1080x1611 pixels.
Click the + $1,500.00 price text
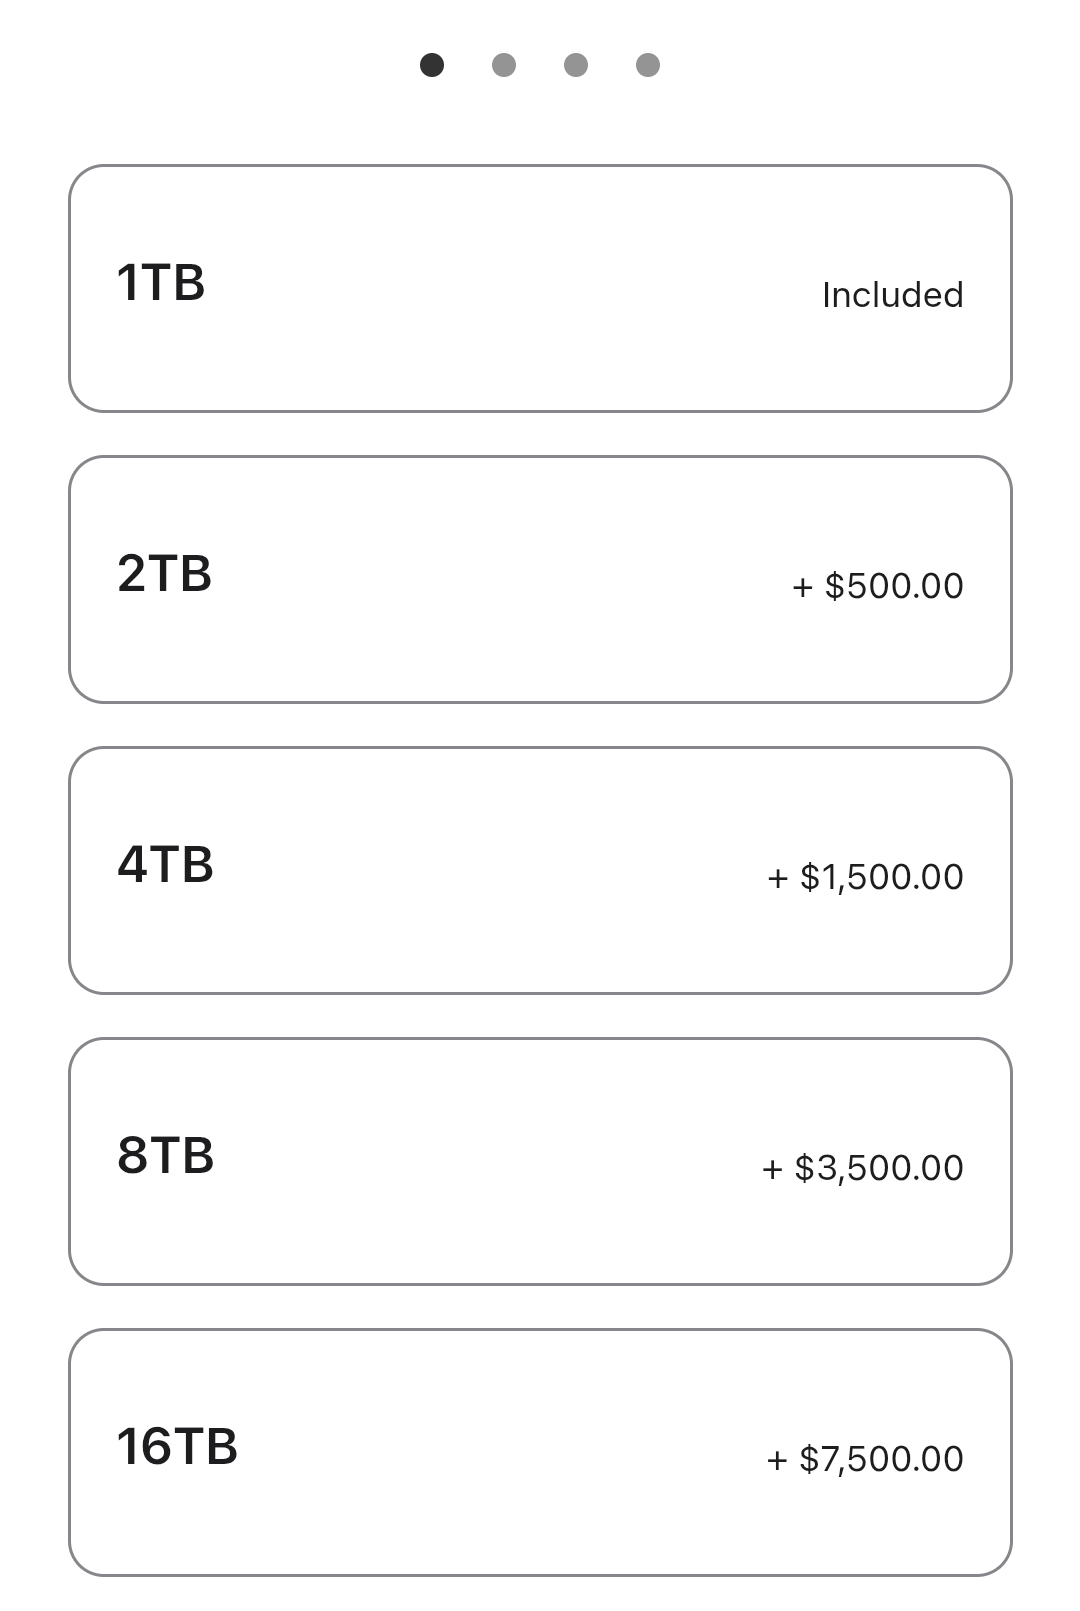pos(865,877)
